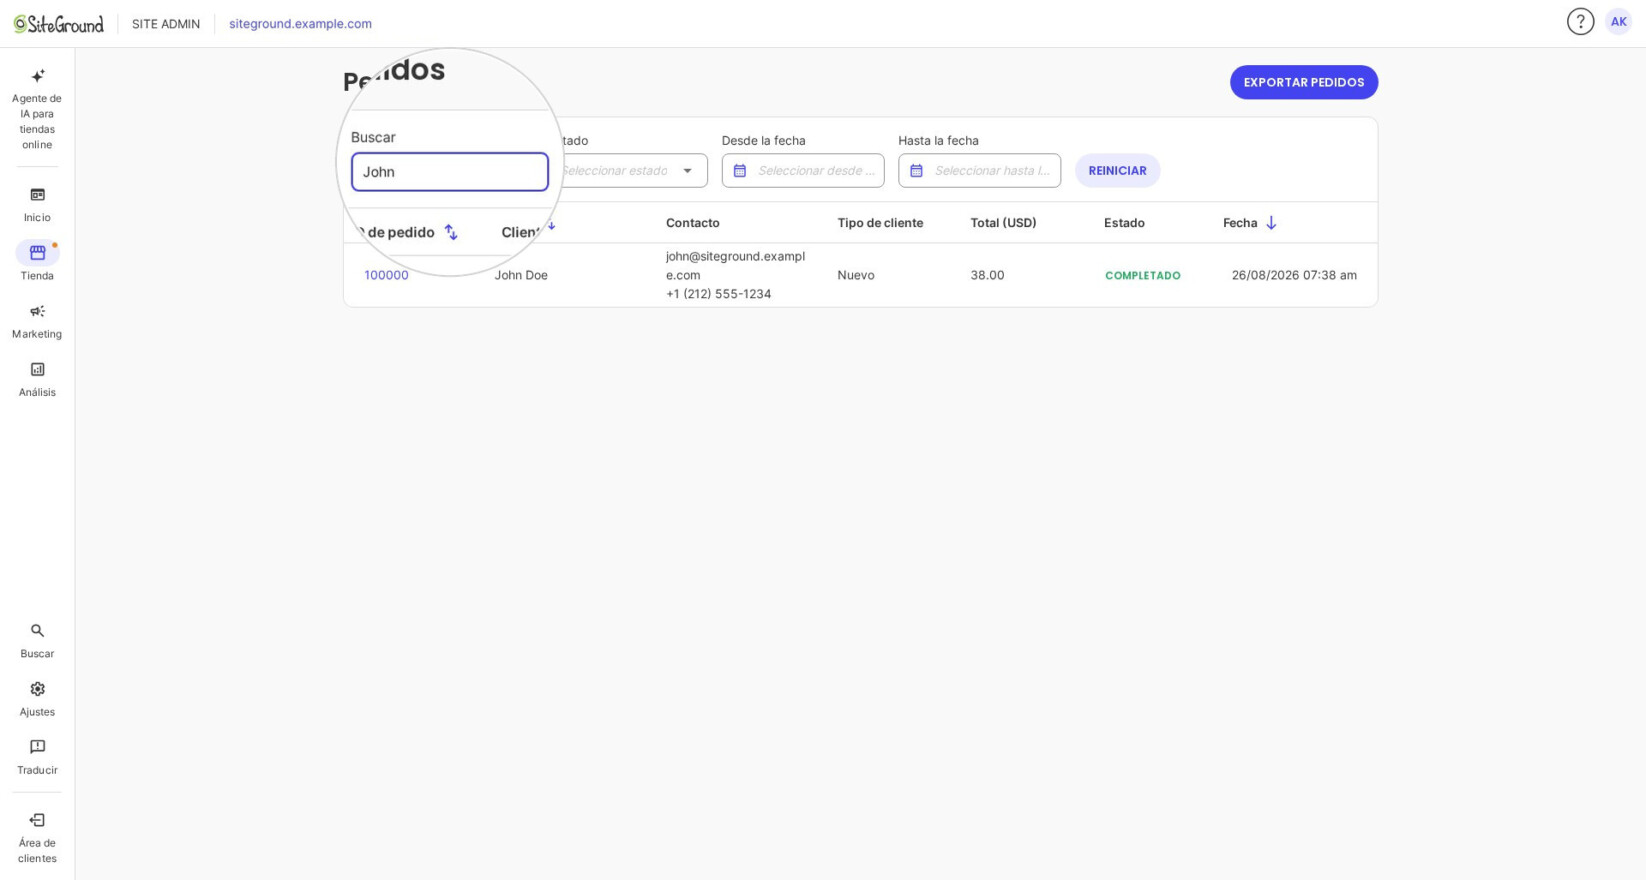
Task: Click the Contacto column header
Action: coord(693,223)
